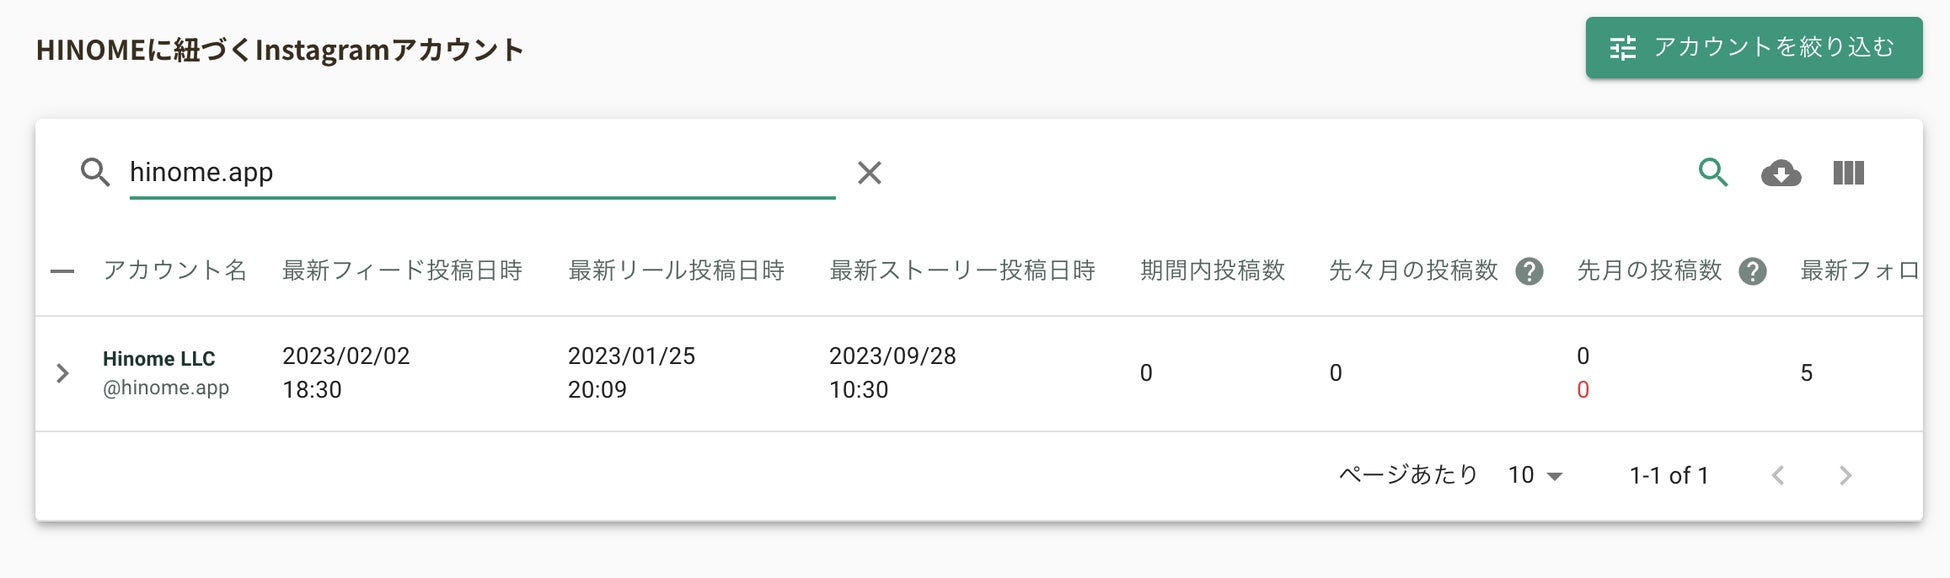
Task: Show help for 先月の投稿数 column
Action: point(1752,271)
